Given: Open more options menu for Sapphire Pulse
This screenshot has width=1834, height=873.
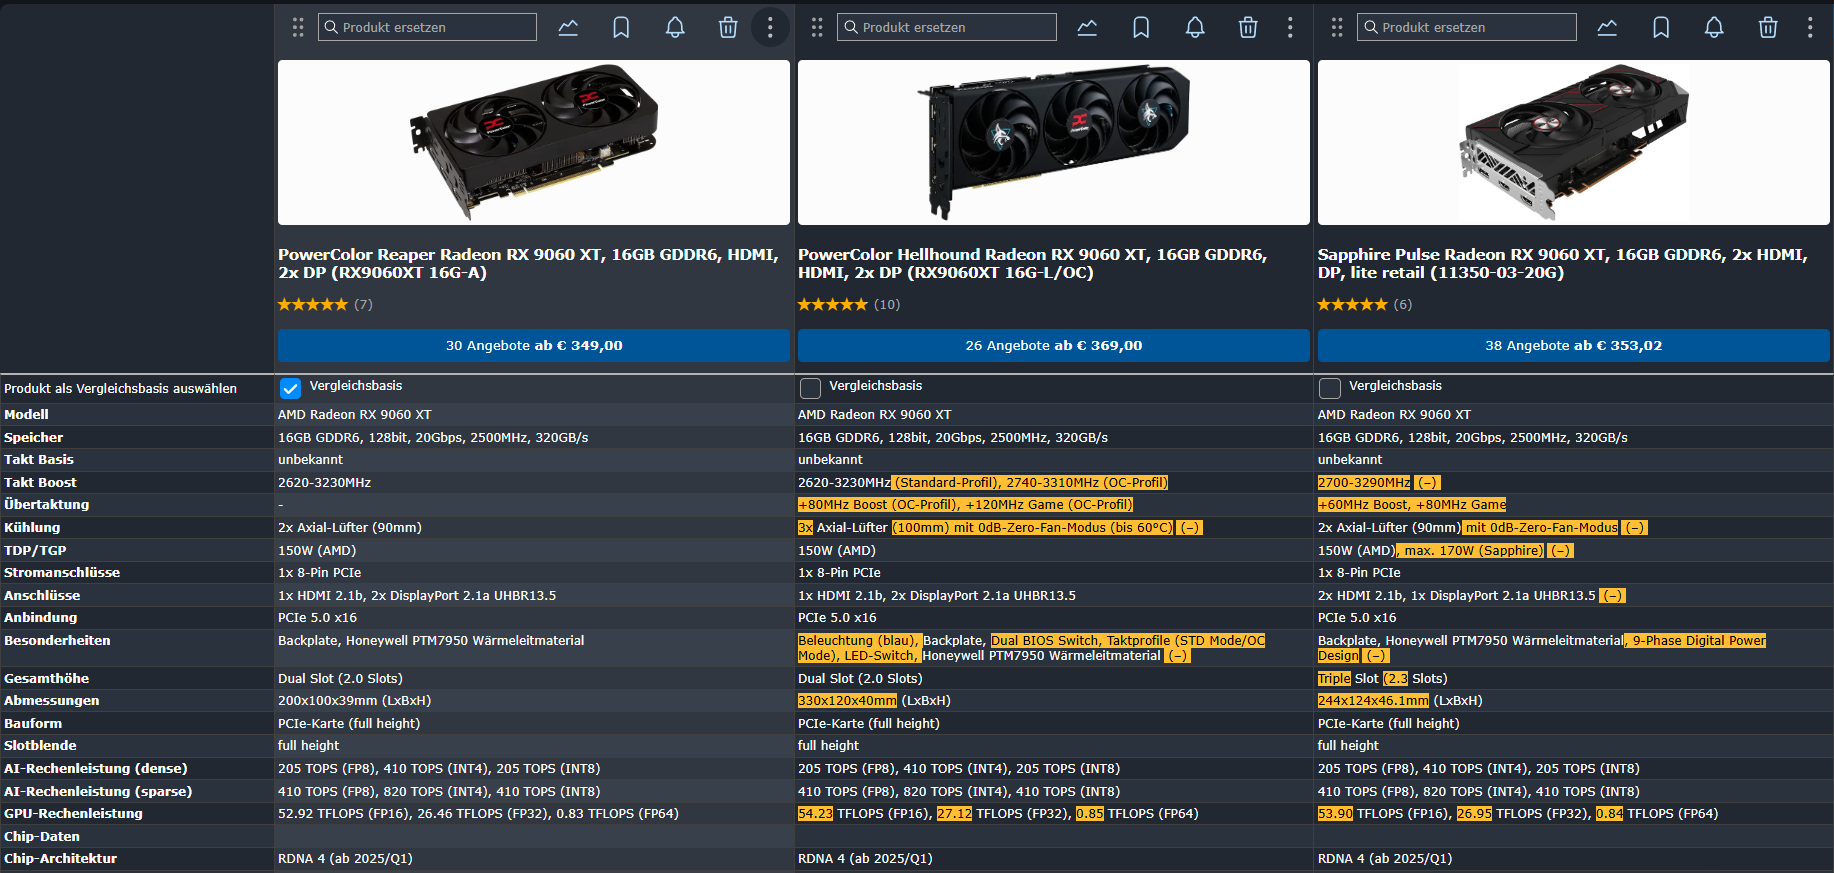Looking at the screenshot, I should [1810, 27].
